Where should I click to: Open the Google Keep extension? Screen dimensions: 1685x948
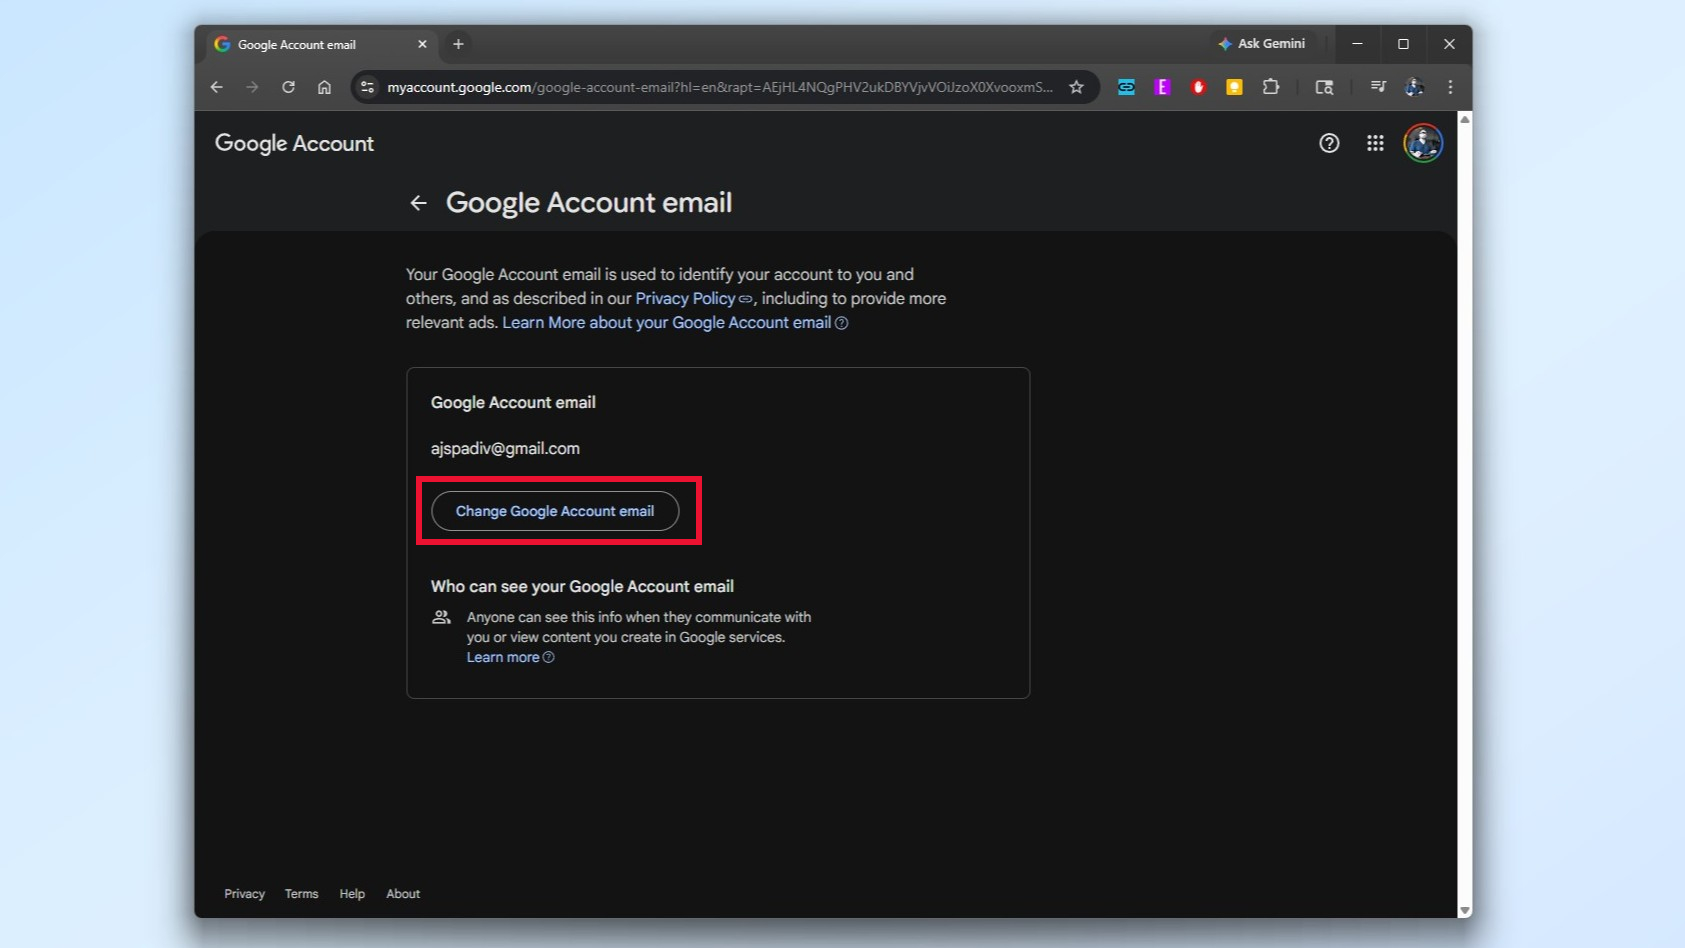tap(1234, 87)
